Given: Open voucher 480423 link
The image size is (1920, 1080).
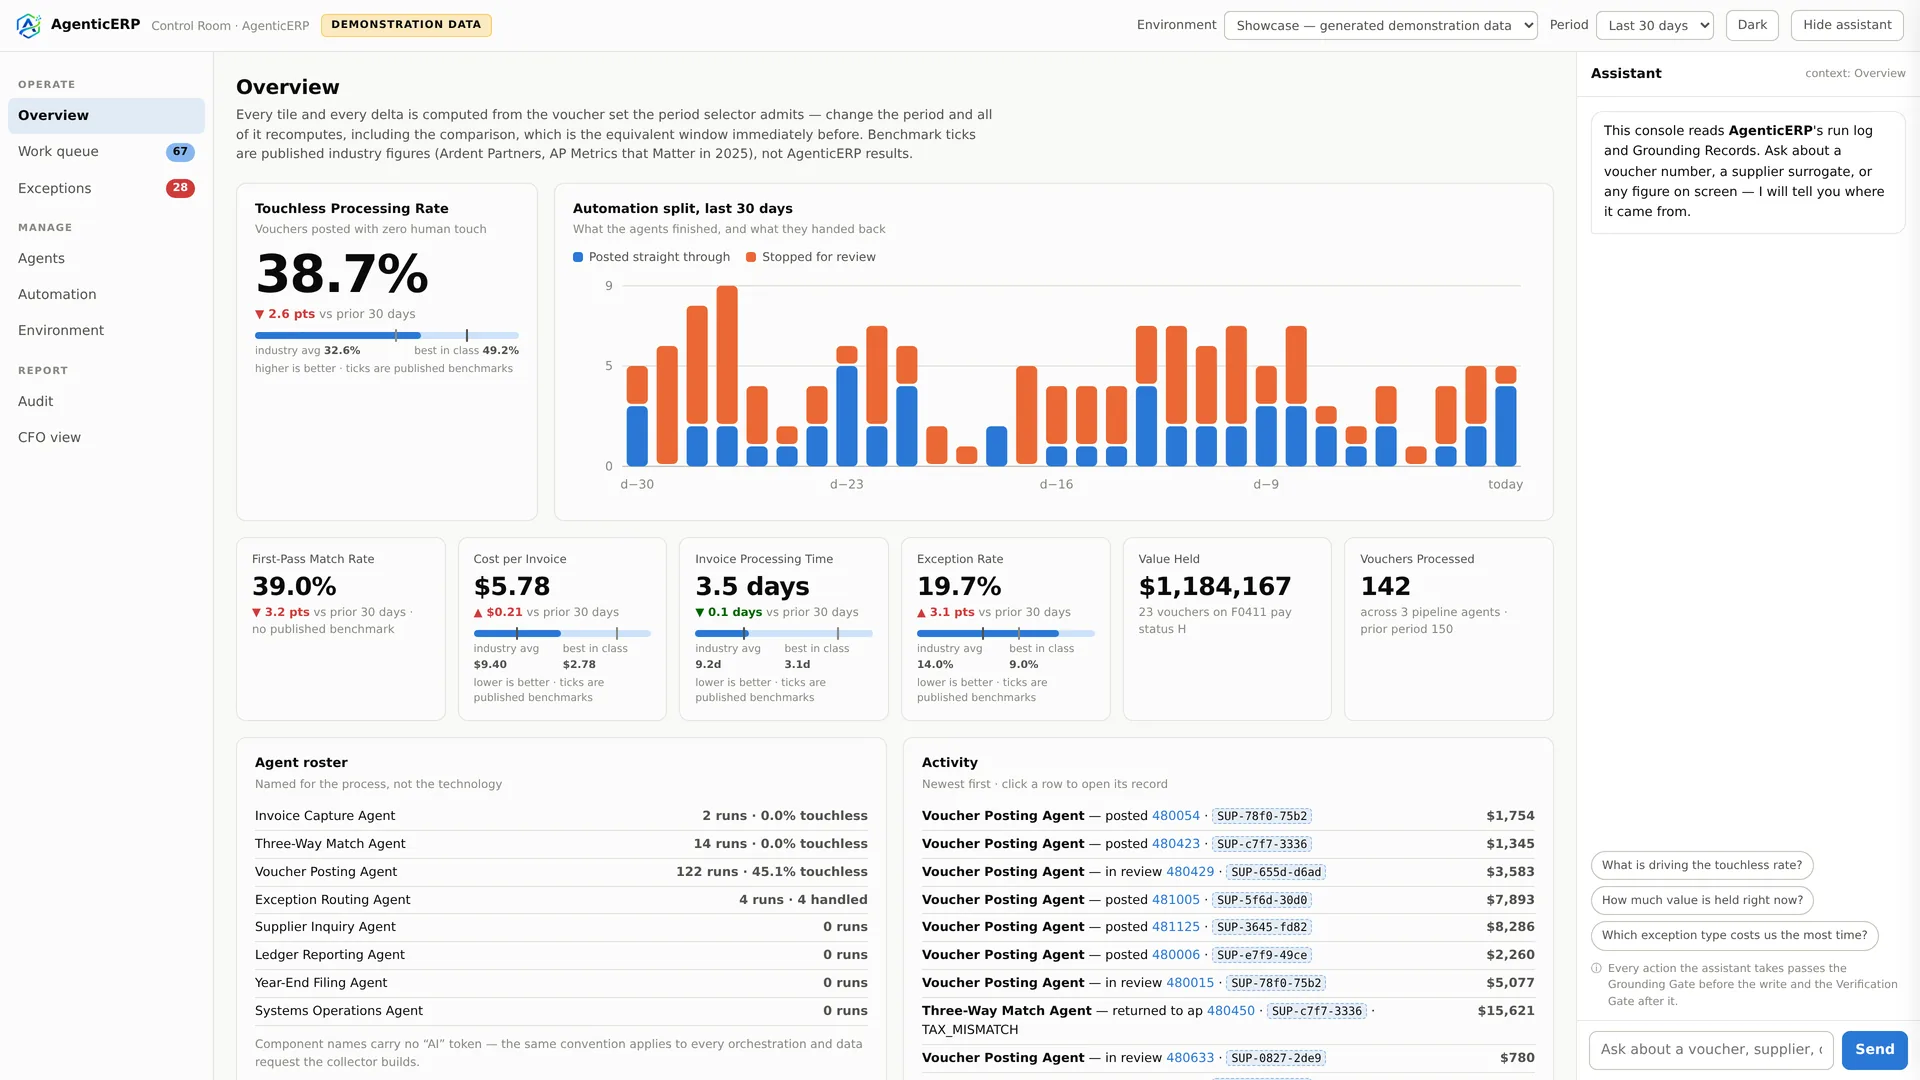Looking at the screenshot, I should coord(1175,844).
